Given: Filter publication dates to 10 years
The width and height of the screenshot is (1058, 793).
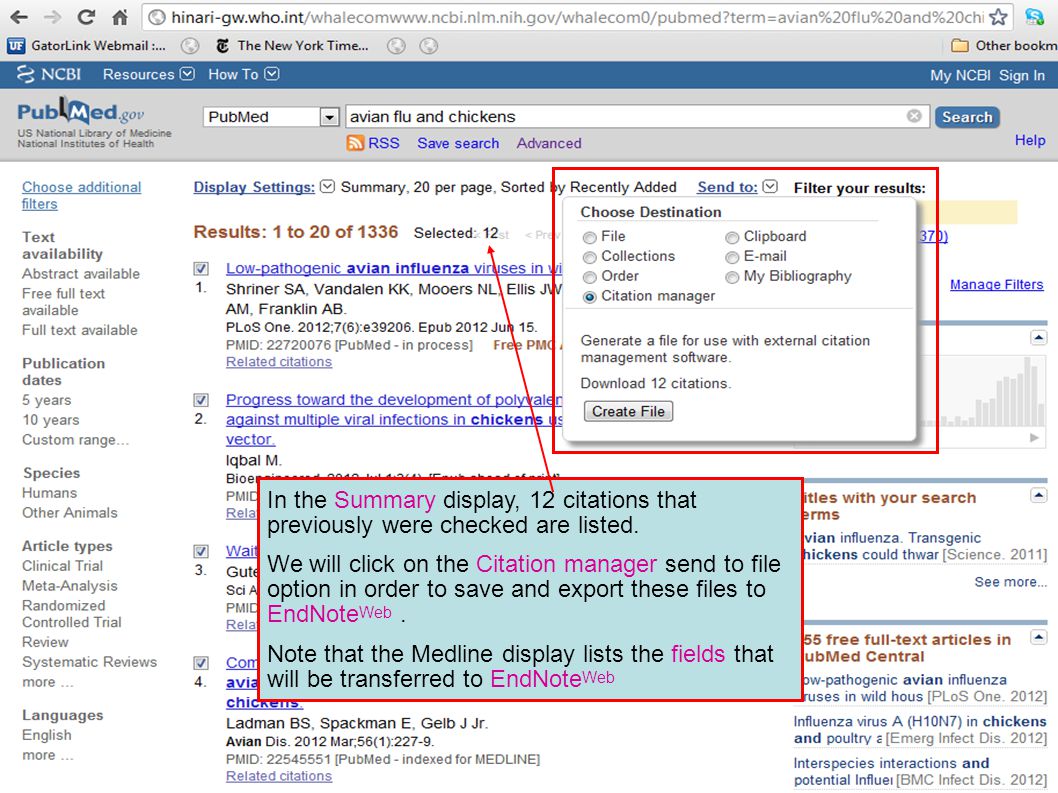Looking at the screenshot, I should click(51, 420).
